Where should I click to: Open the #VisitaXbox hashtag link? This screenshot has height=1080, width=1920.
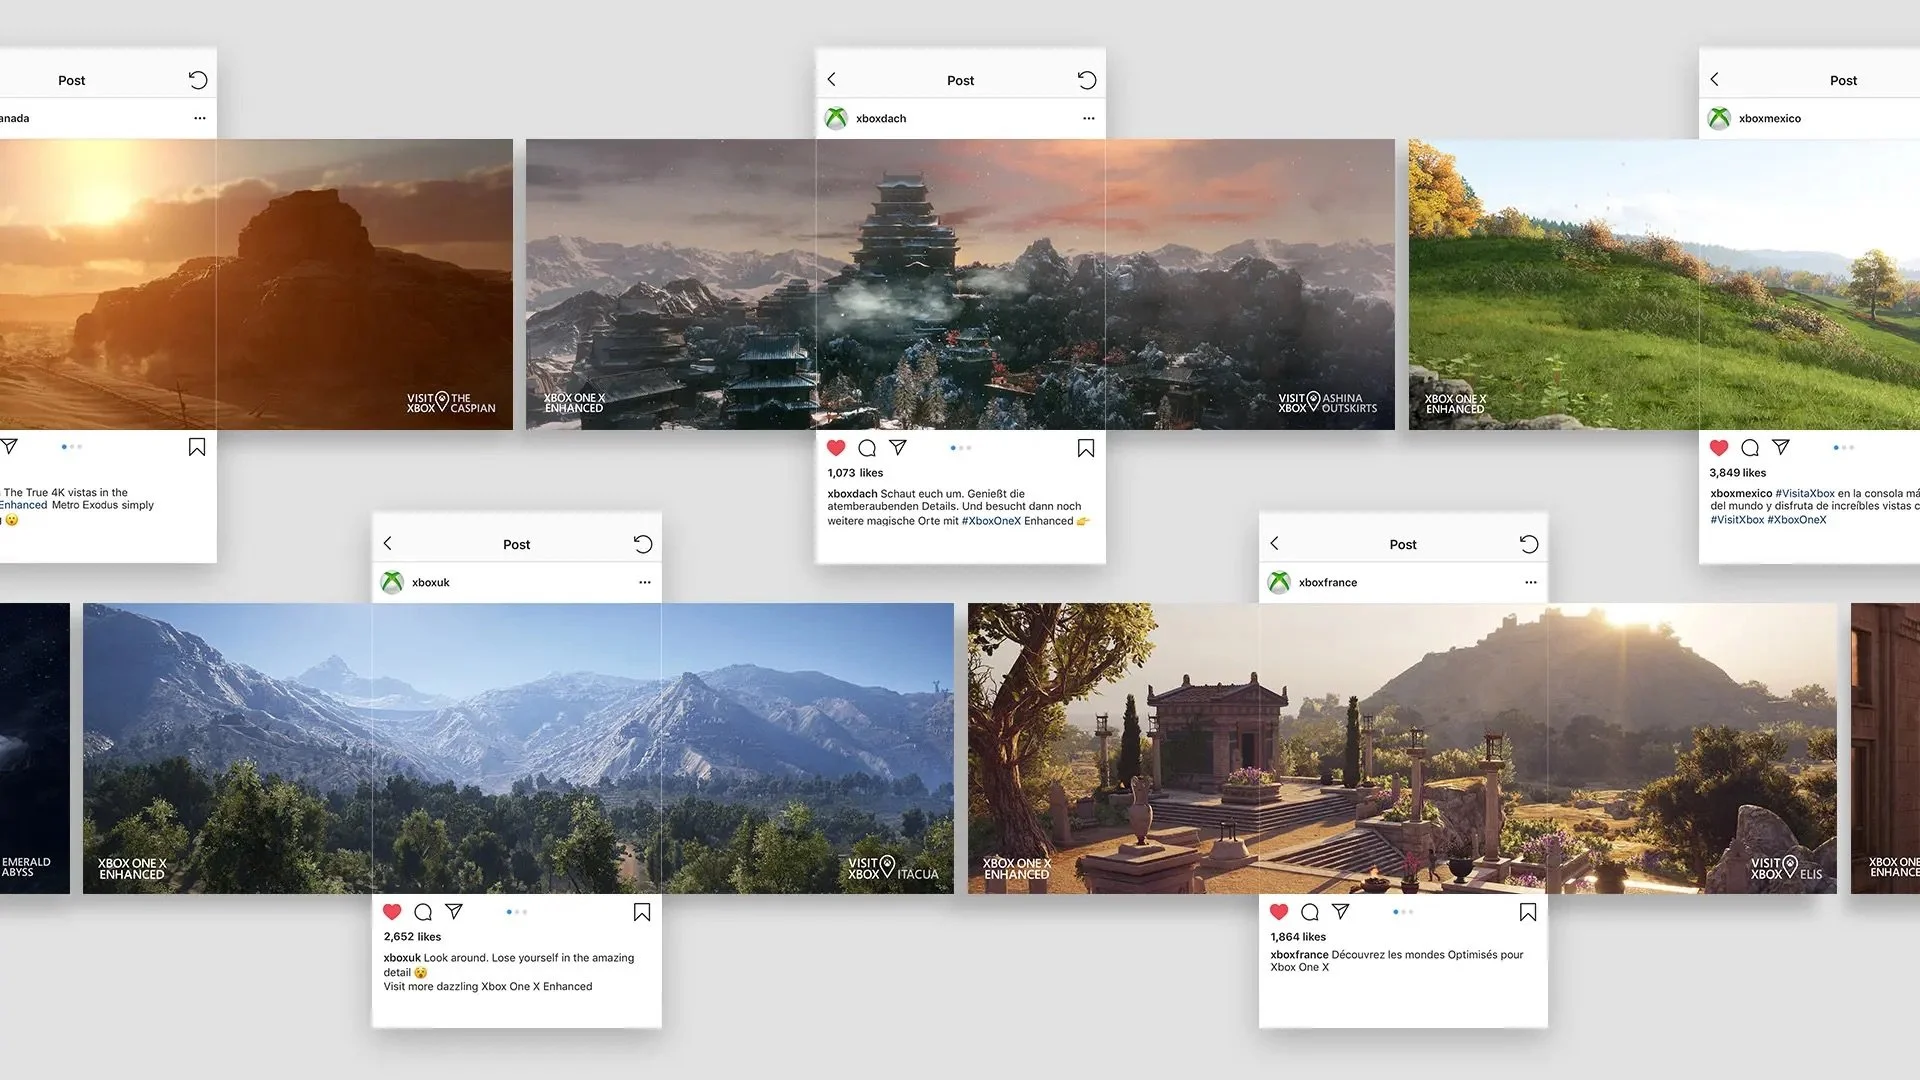point(1804,493)
